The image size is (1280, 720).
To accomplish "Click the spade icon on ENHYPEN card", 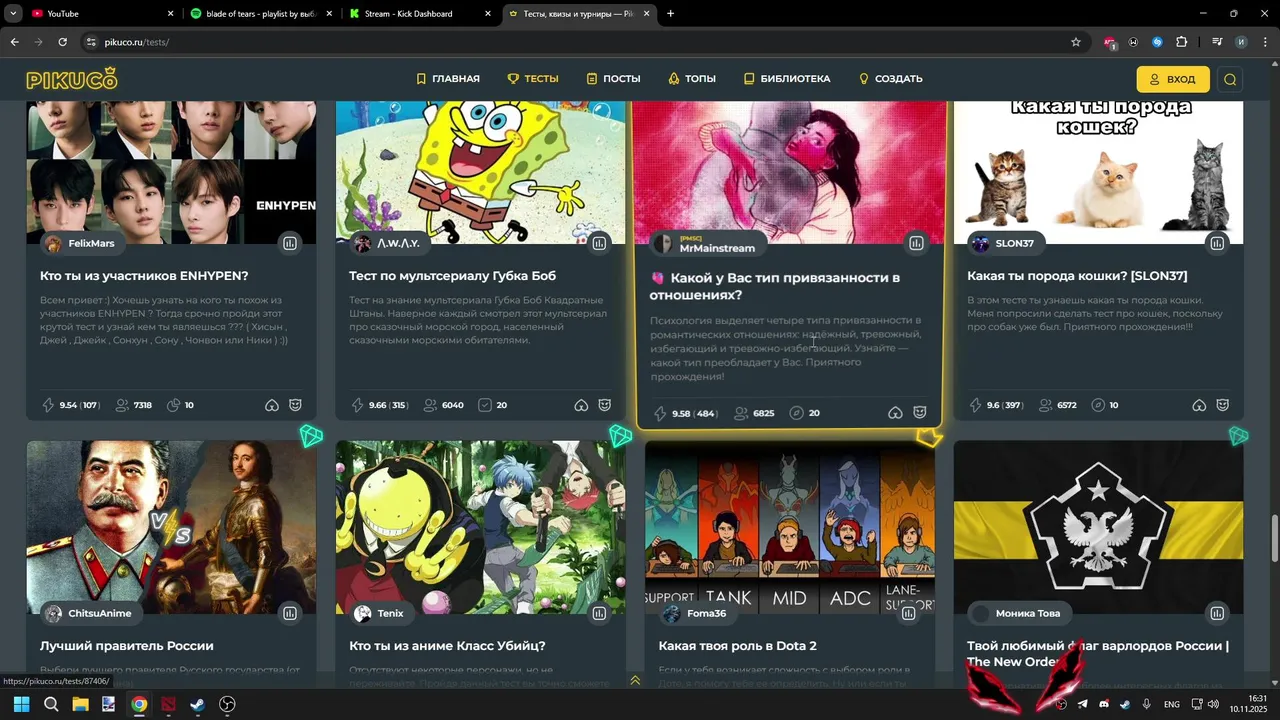I will point(272,405).
